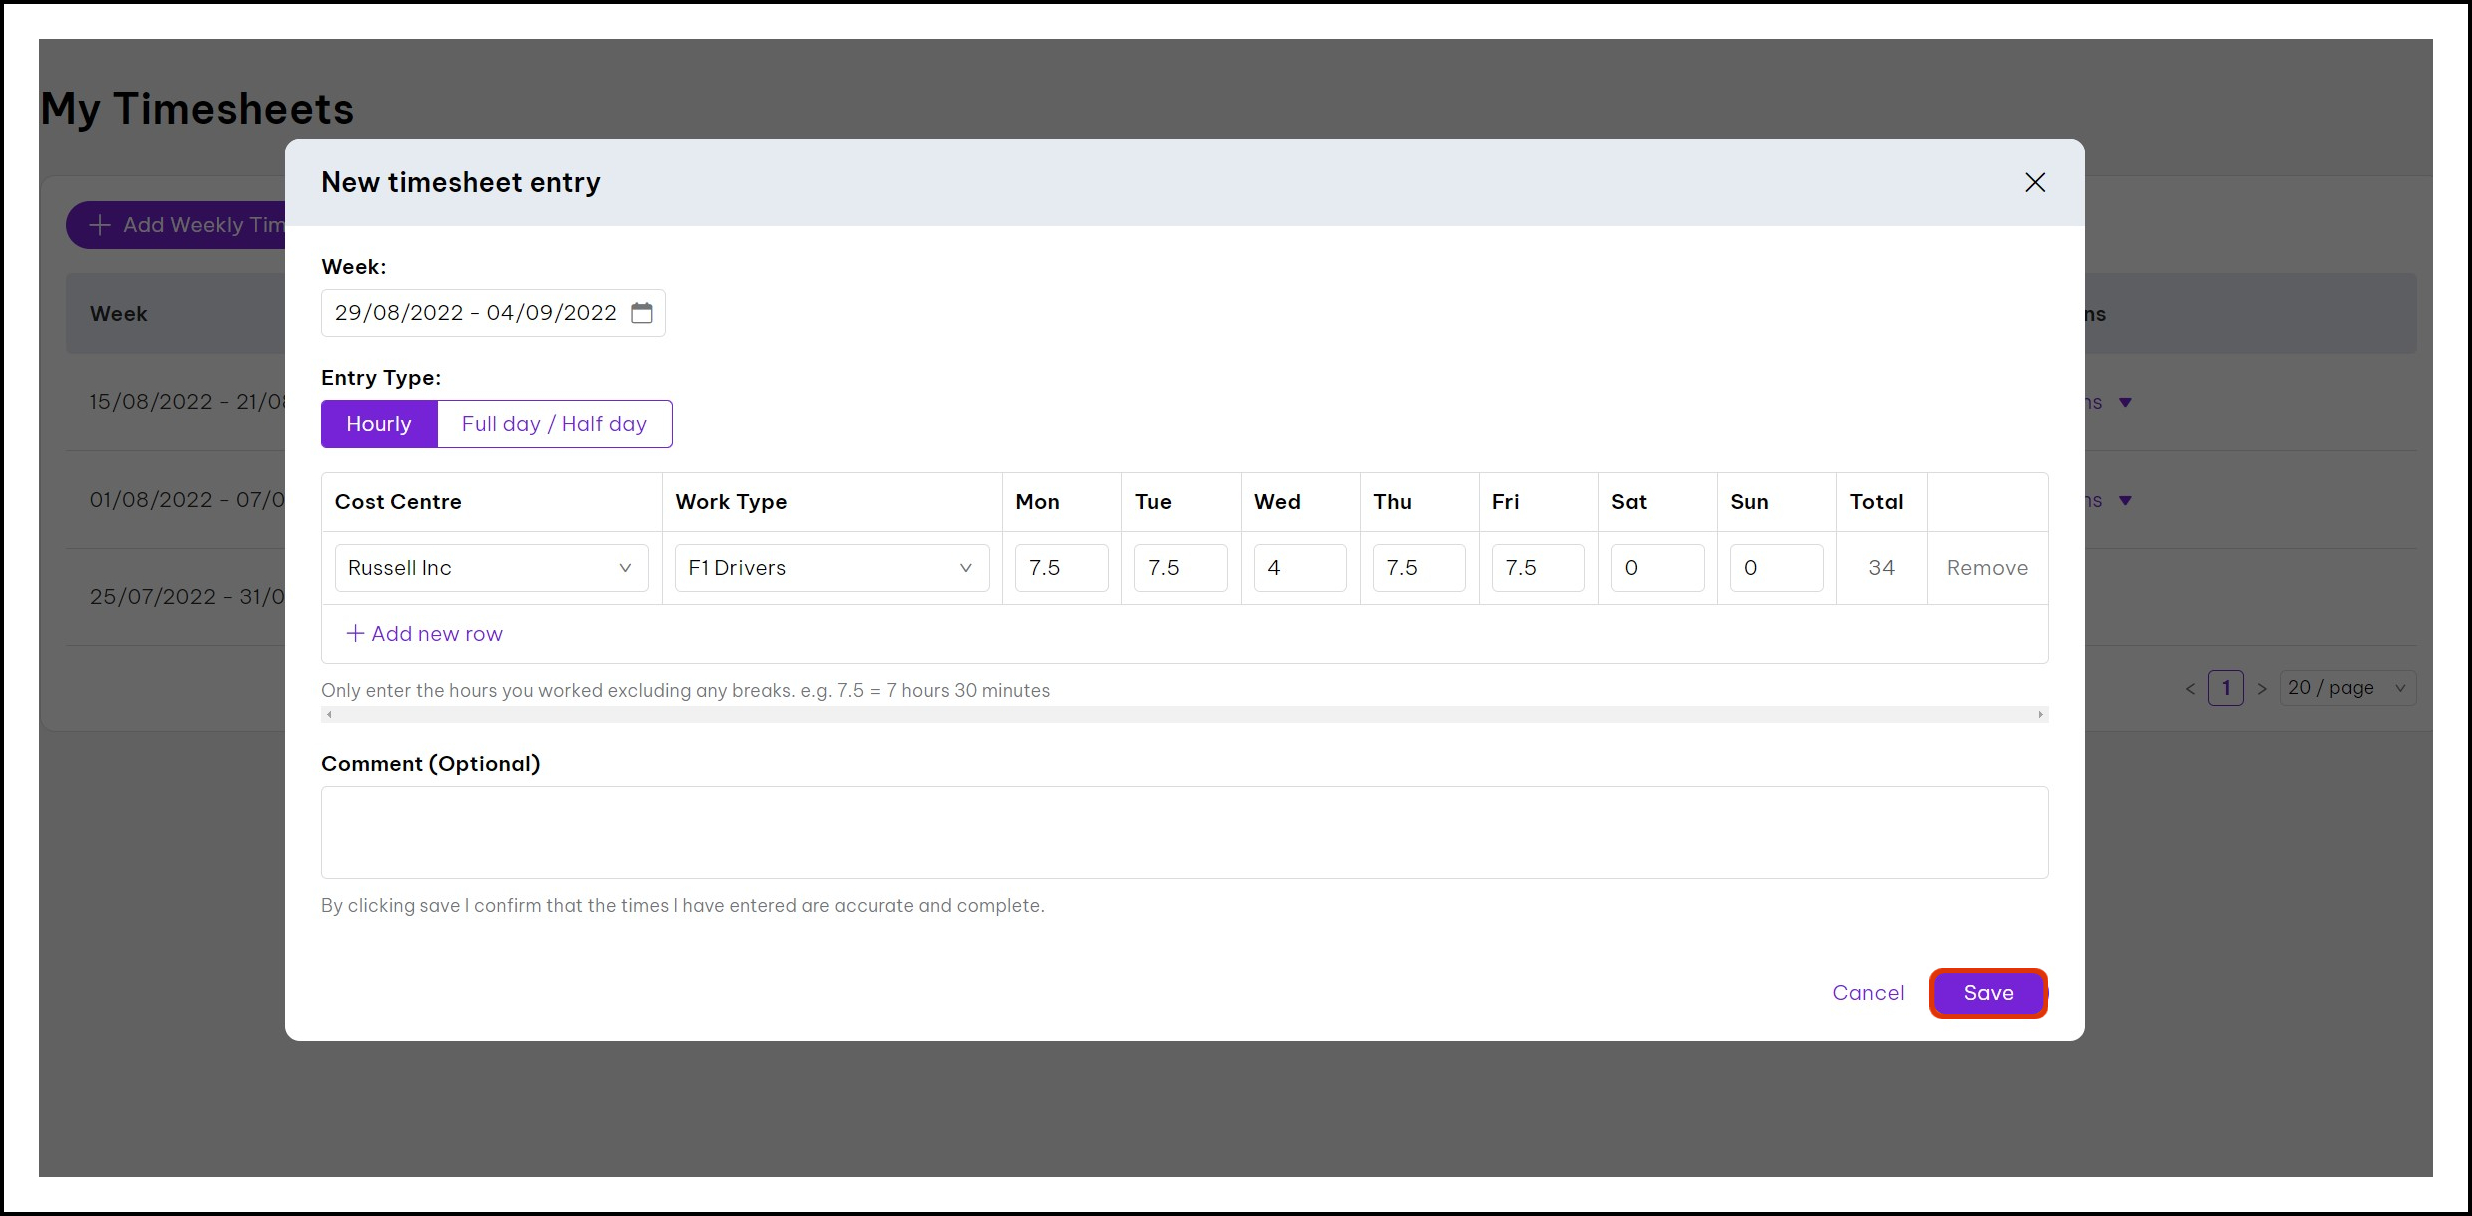Click the horizontal scrollbar left arrow

(329, 715)
